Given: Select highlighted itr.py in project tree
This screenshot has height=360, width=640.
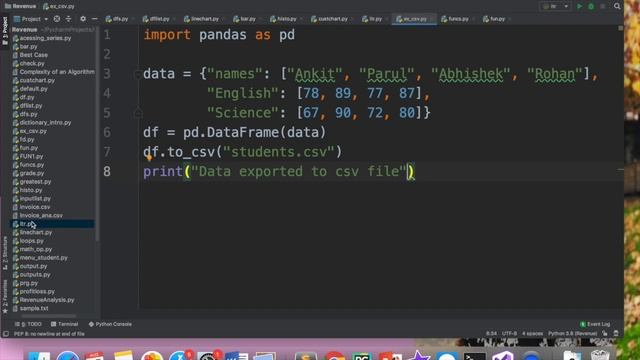Looking at the screenshot, I should 53,224.
